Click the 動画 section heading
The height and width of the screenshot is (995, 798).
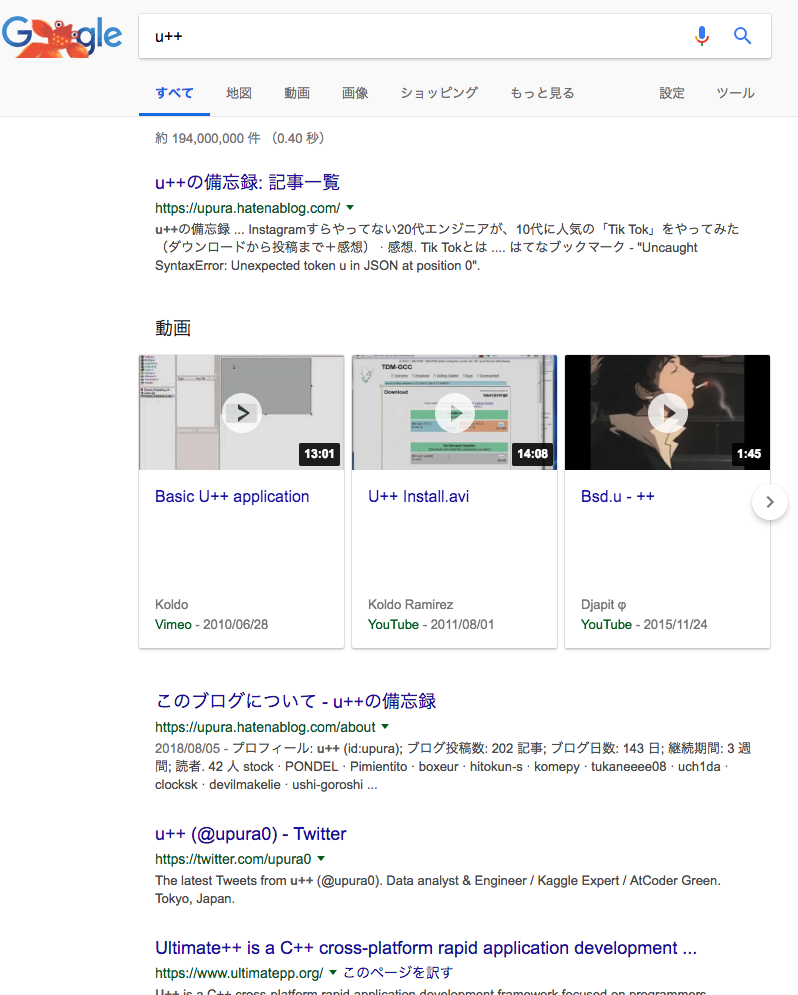[173, 328]
